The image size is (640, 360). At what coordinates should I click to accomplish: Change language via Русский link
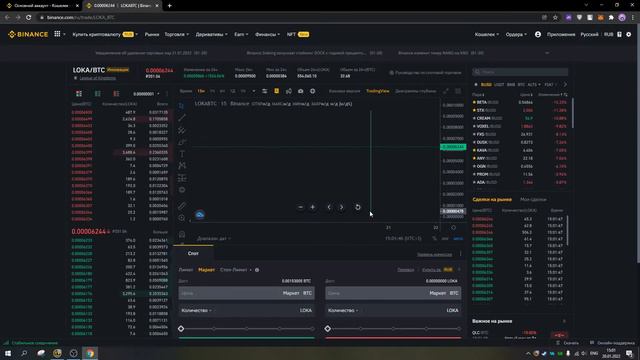point(589,35)
